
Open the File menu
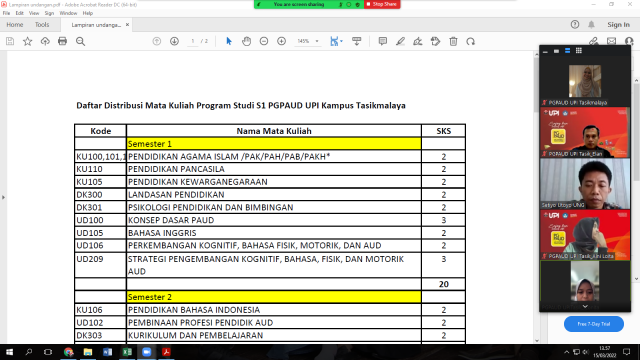click(7, 13)
